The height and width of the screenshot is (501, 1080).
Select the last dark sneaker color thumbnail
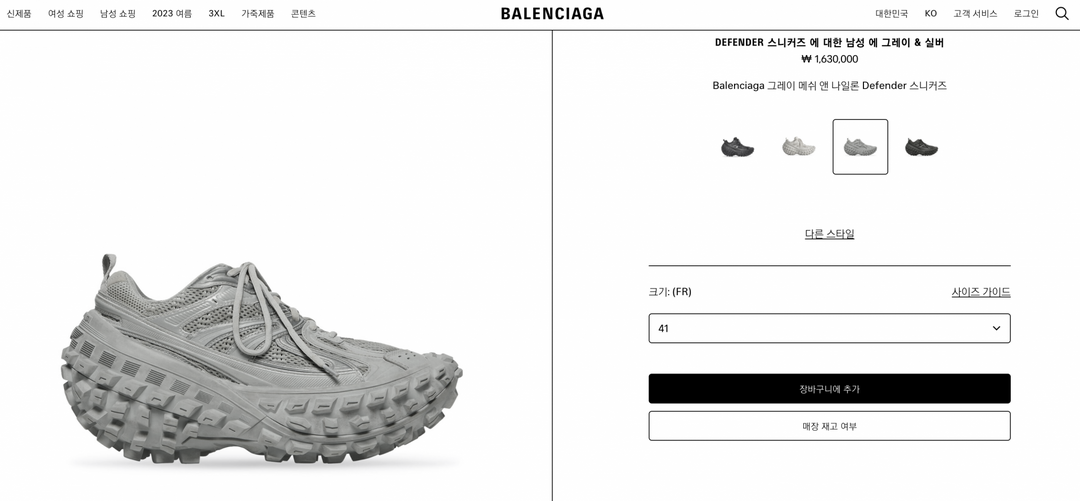(x=922, y=147)
